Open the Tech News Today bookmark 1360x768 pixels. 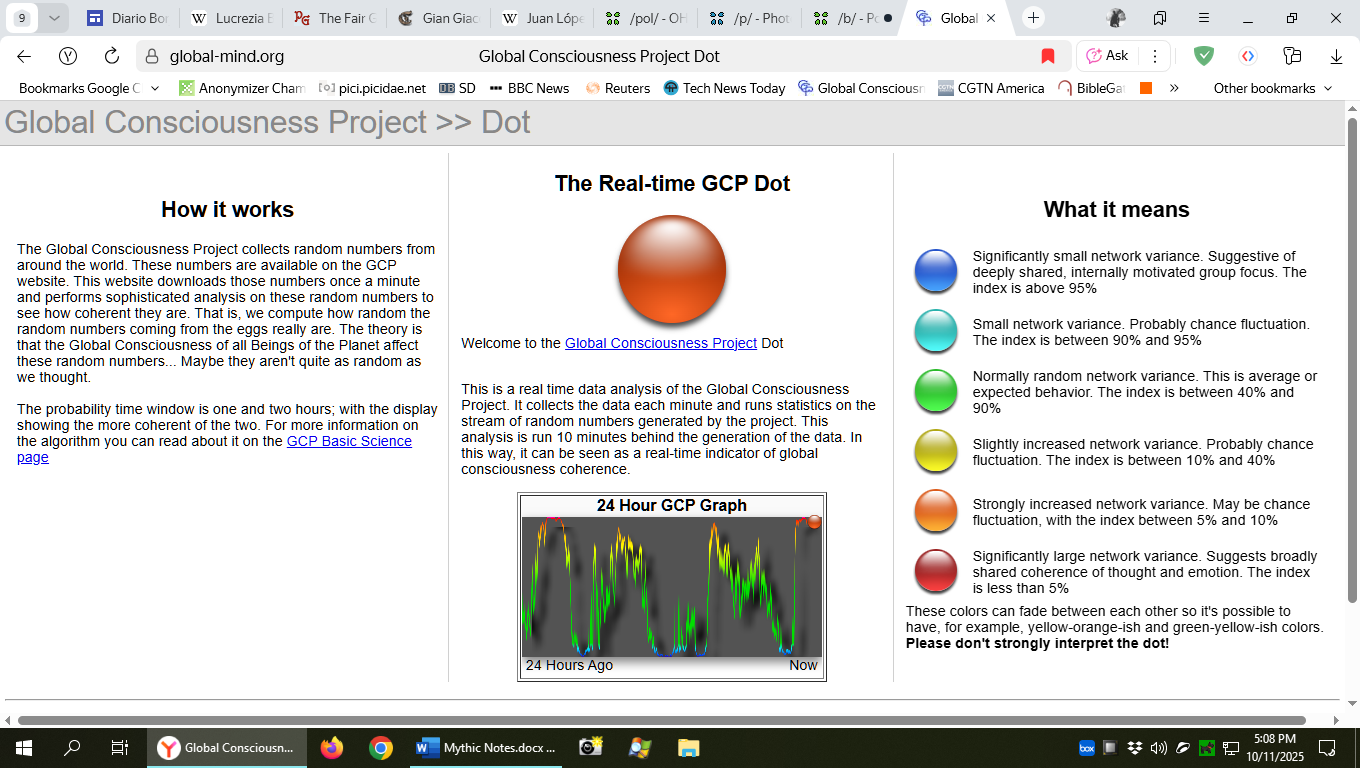[724, 88]
